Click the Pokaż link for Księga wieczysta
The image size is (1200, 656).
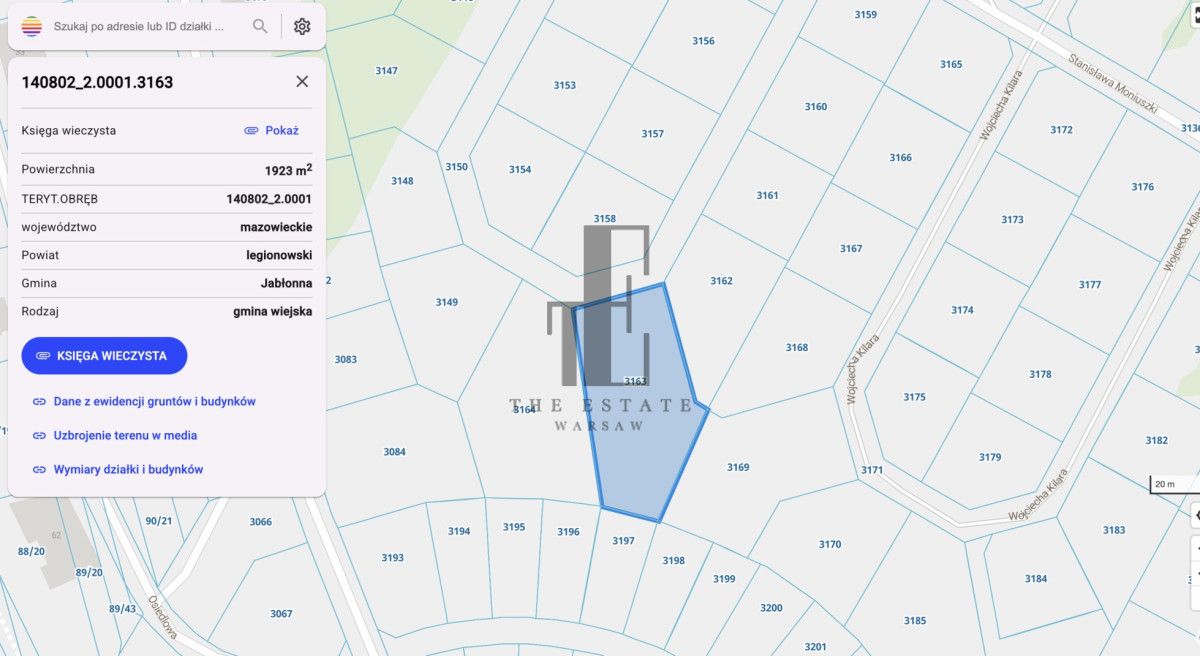click(272, 130)
